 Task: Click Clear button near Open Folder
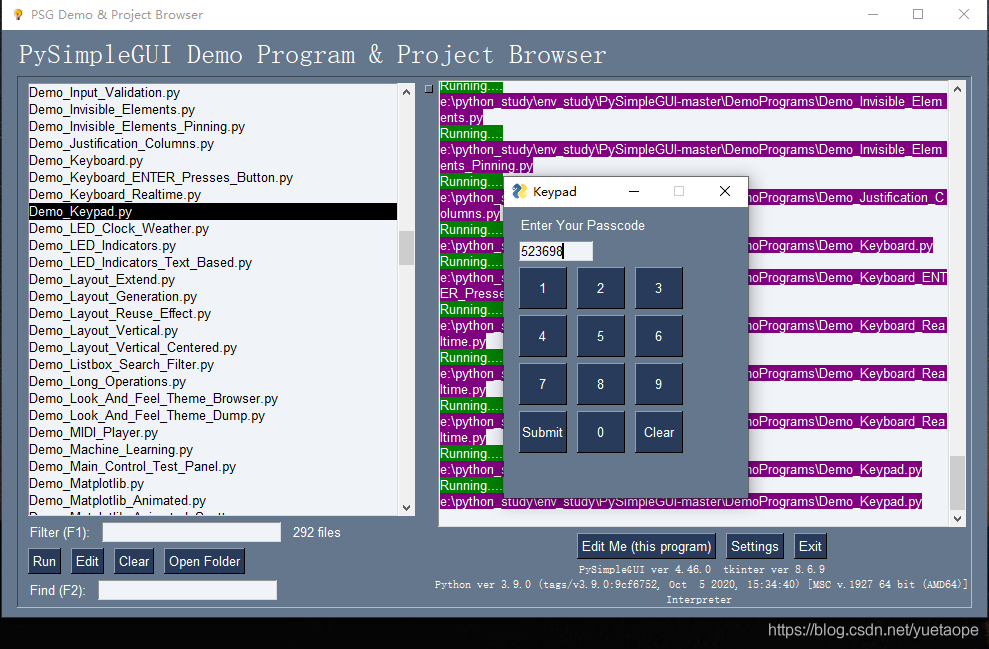click(134, 561)
